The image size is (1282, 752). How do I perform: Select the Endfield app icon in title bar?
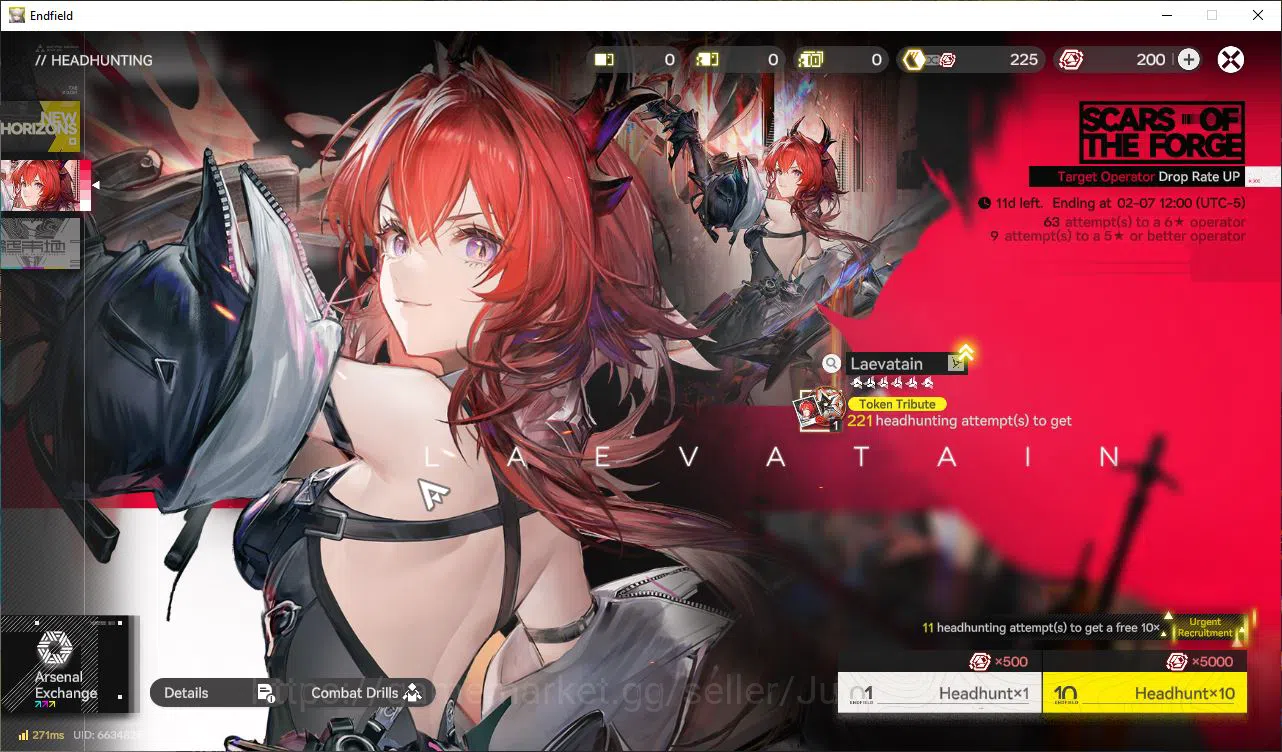click(x=17, y=15)
